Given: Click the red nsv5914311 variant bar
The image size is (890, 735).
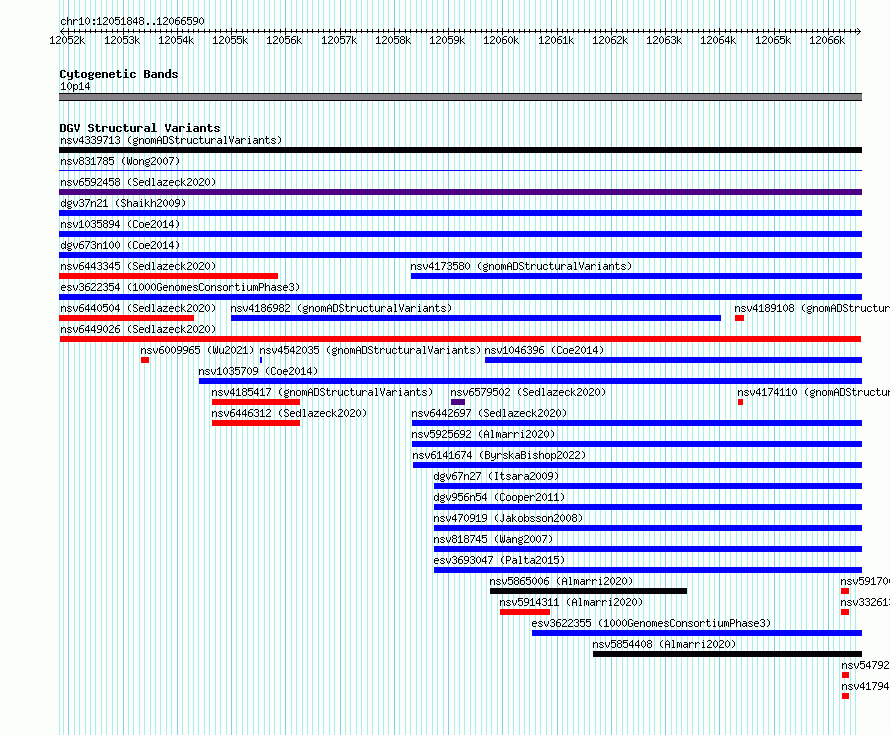Looking at the screenshot, I should coord(525,612).
